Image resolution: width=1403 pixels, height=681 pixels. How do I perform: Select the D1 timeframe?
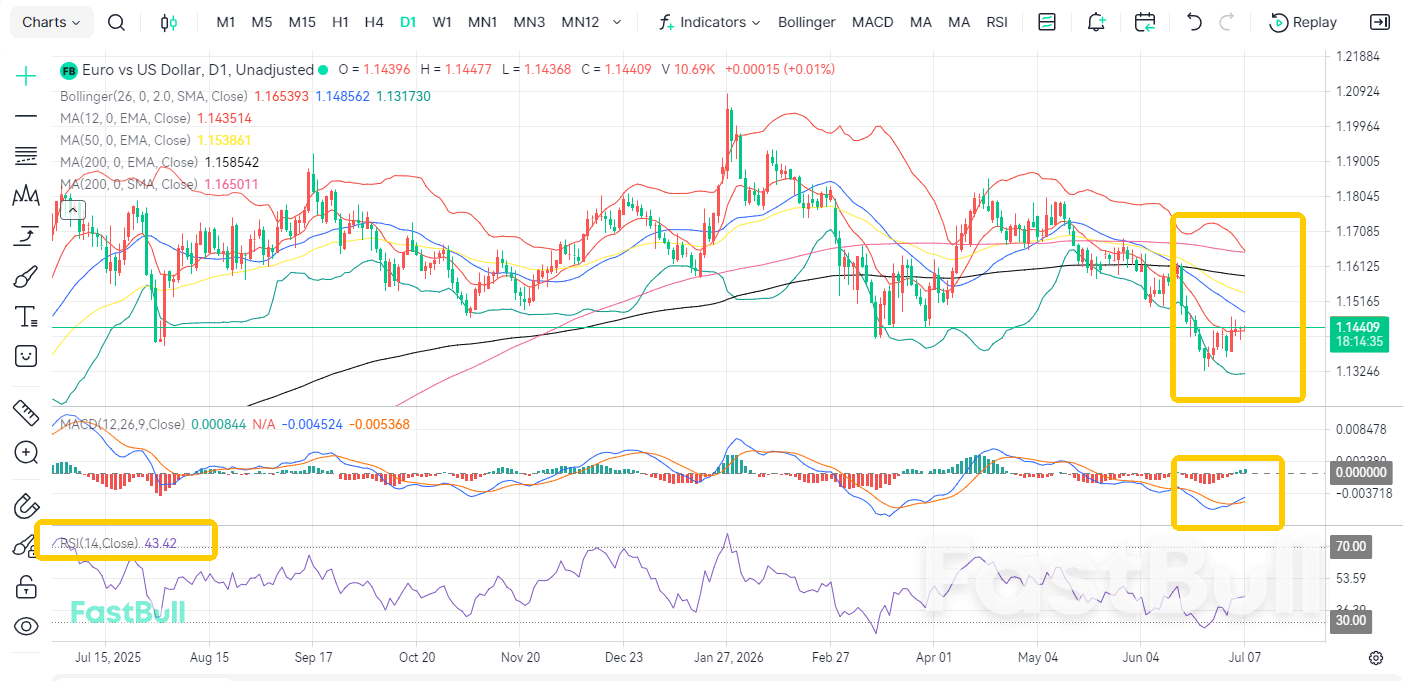click(407, 22)
